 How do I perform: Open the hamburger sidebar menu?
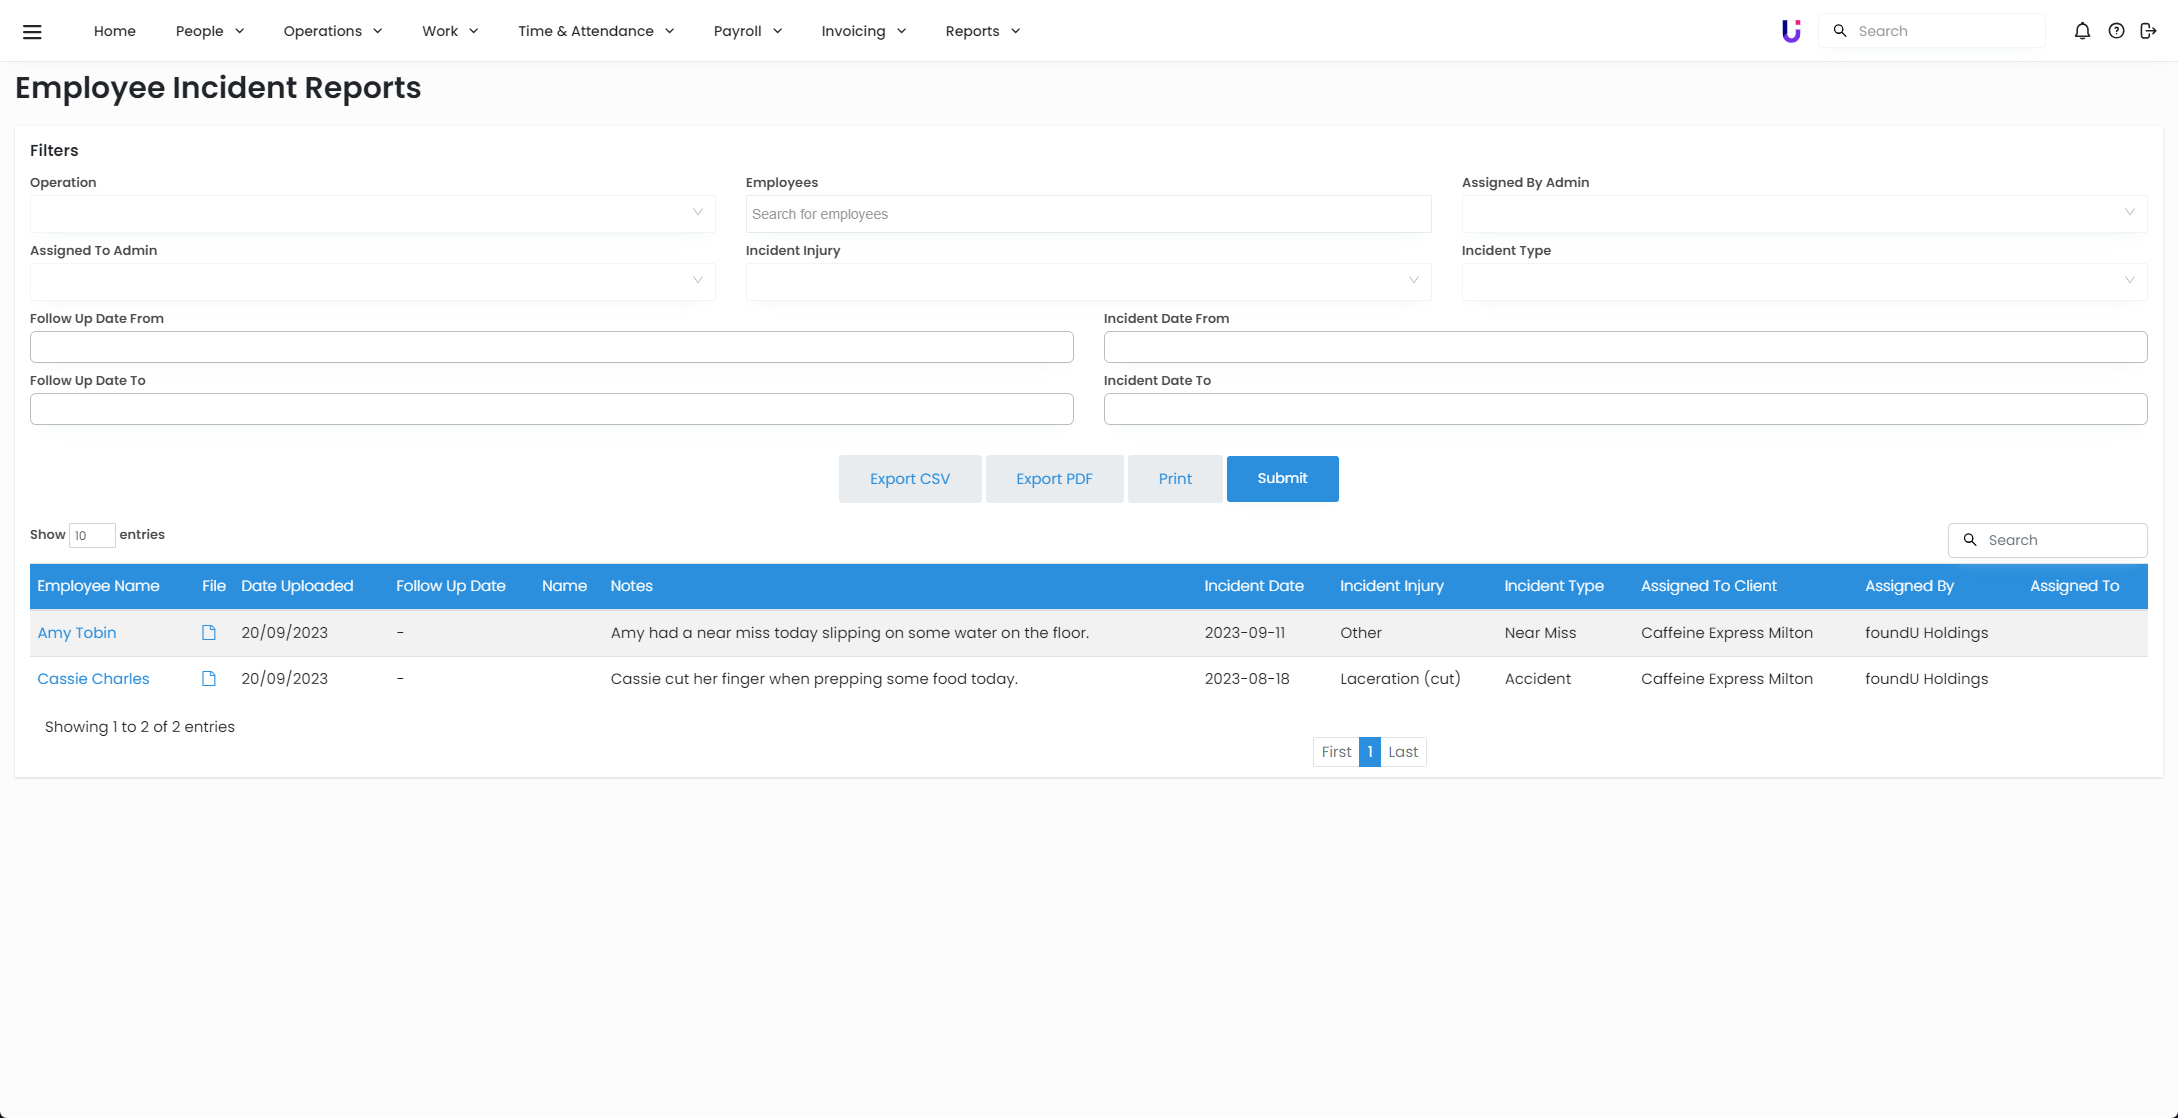click(32, 31)
